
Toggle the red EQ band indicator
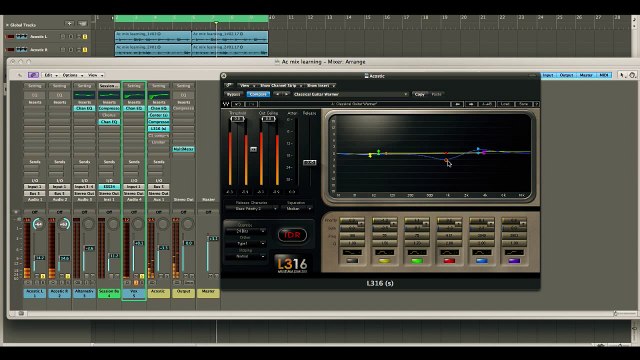[449, 260]
